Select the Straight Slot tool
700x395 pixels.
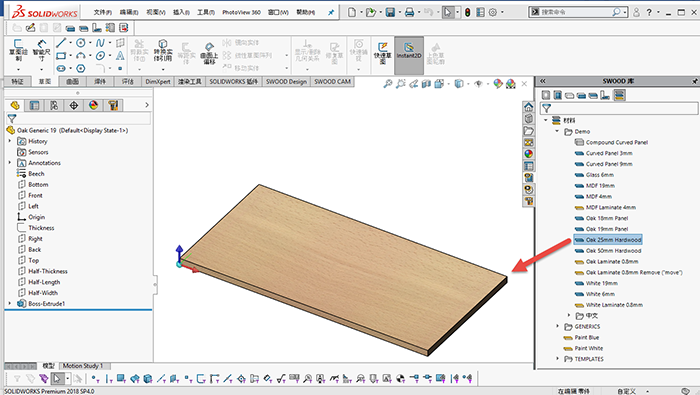click(61, 68)
